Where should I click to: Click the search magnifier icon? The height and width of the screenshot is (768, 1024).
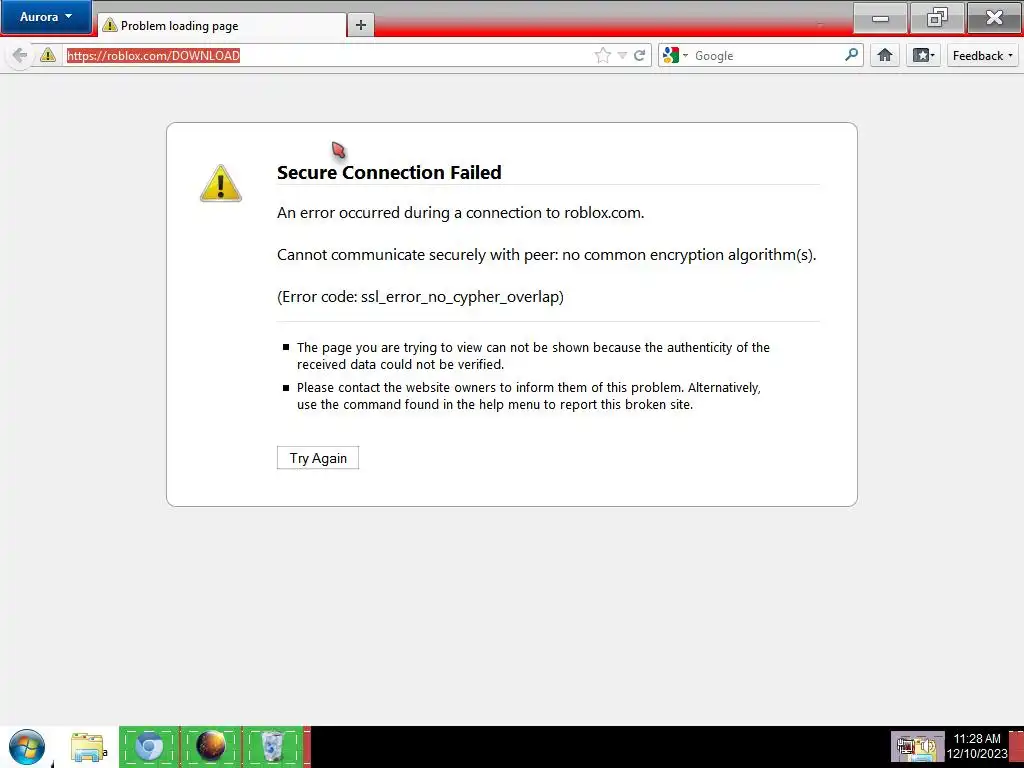[852, 55]
